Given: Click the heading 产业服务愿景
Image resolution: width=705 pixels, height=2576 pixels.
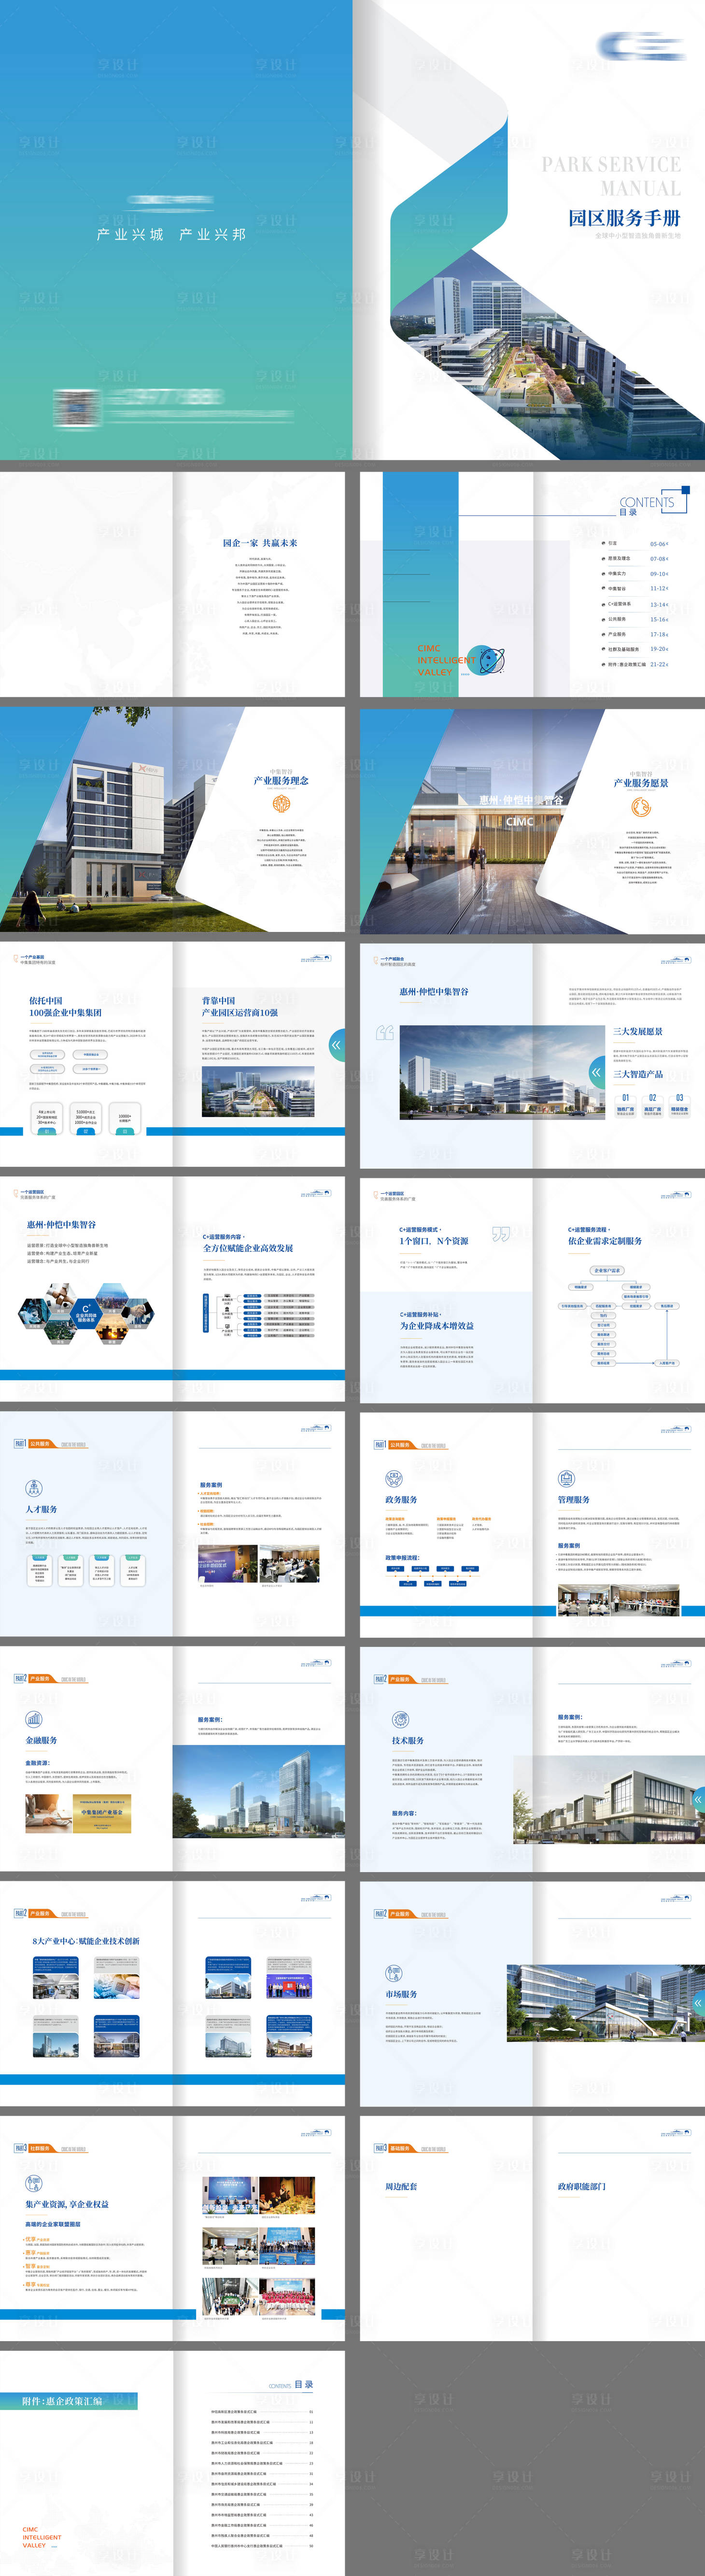Looking at the screenshot, I should tap(641, 783).
